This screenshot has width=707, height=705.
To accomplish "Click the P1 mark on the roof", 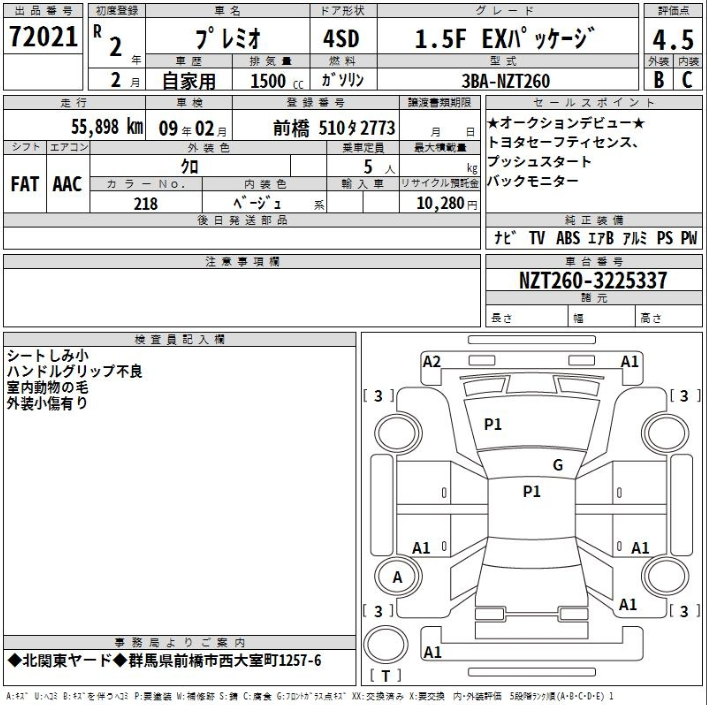I will [x=531, y=491].
